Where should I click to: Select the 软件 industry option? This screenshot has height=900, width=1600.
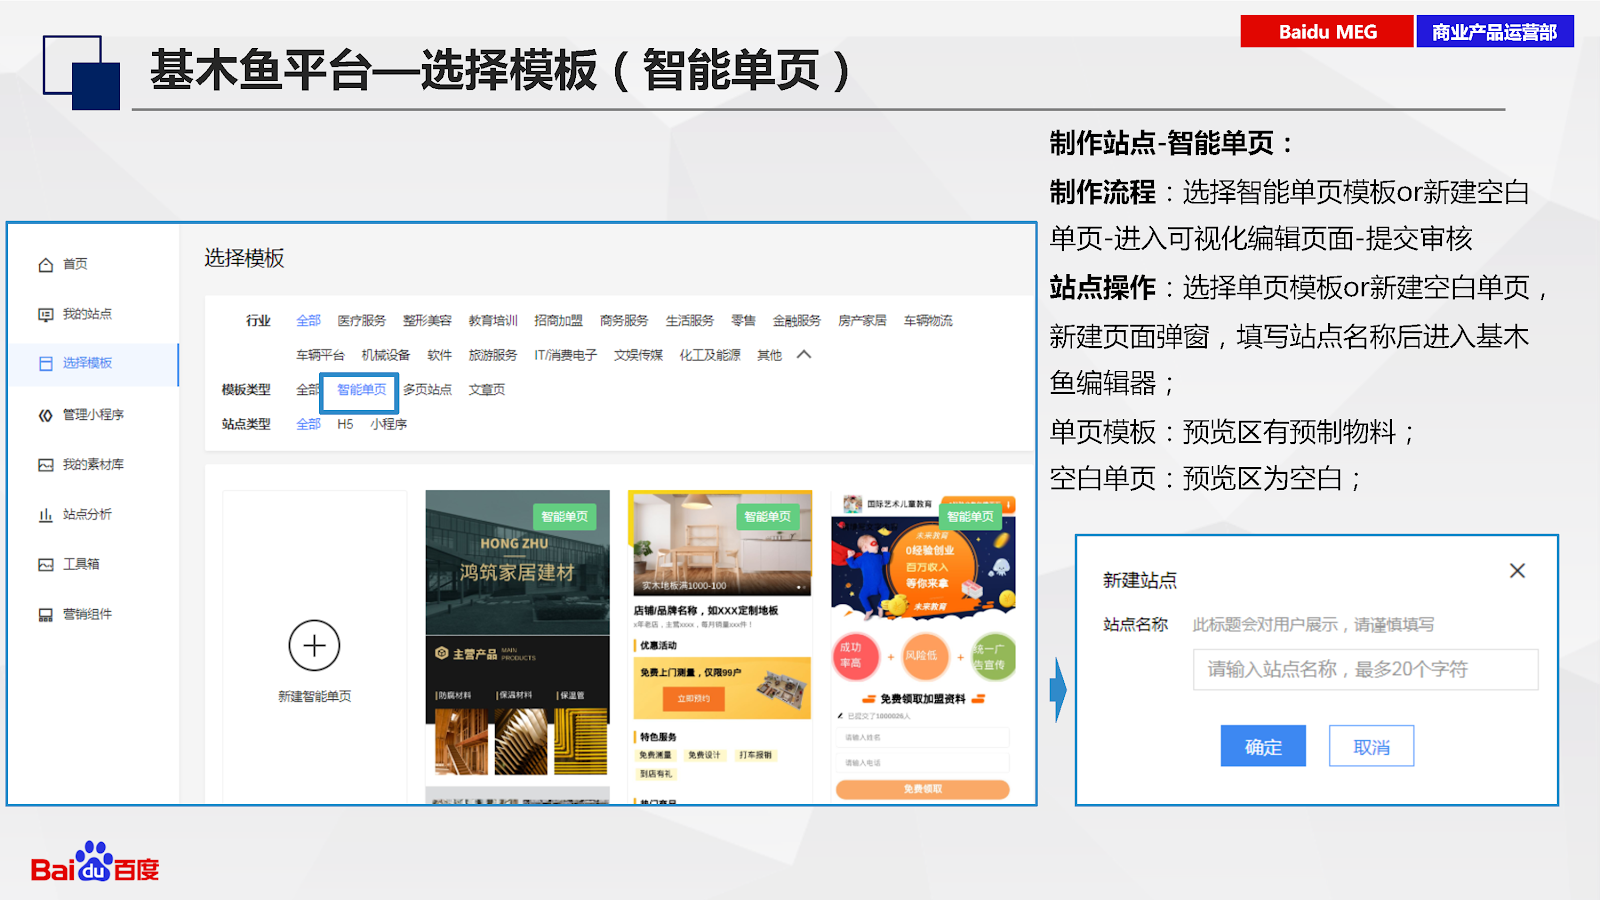[440, 355]
